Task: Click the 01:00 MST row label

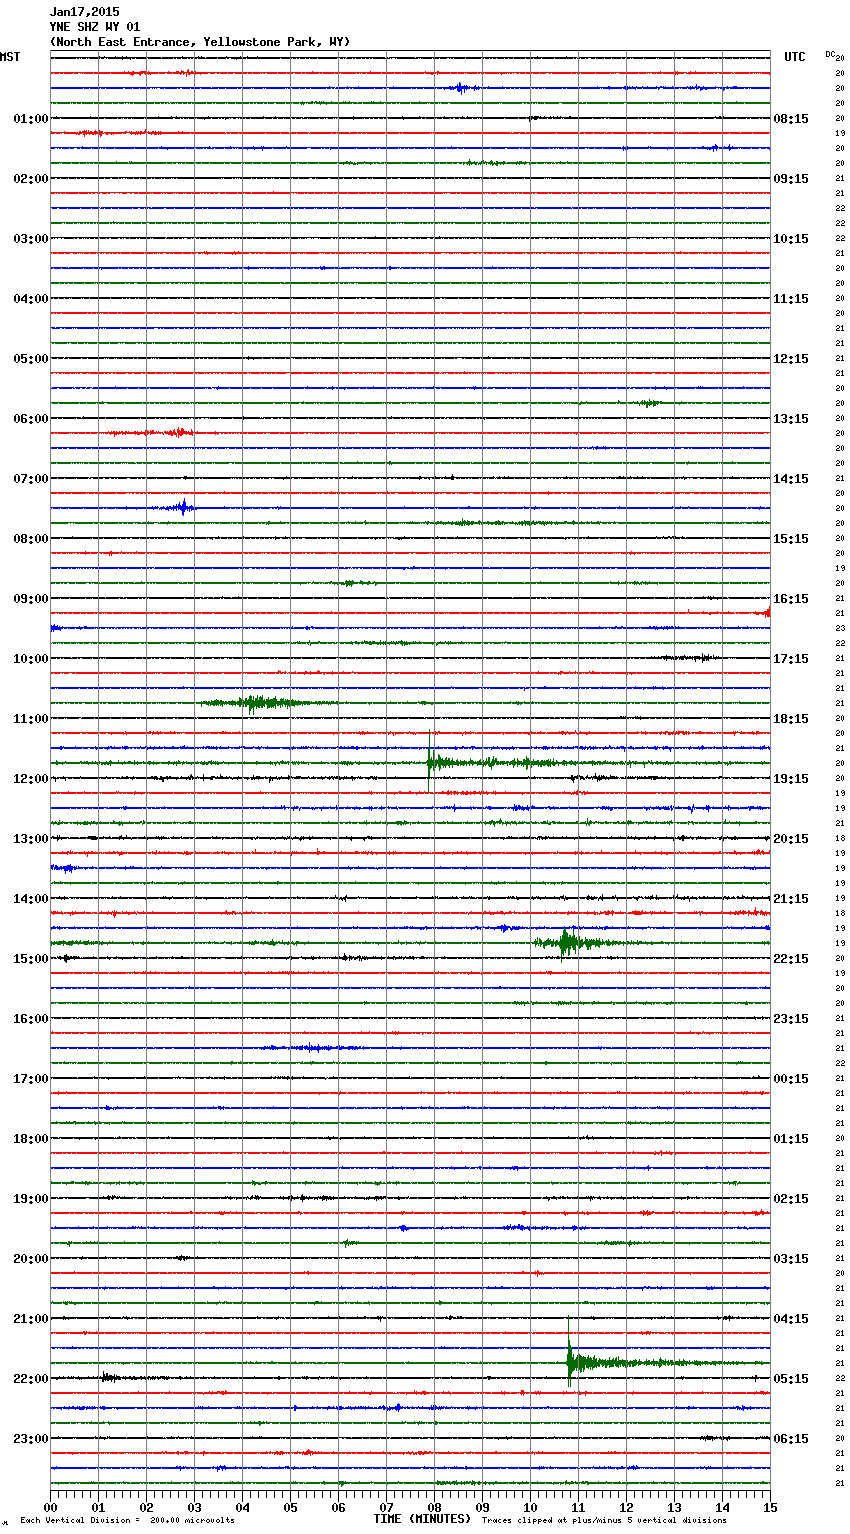Action: (x=30, y=119)
